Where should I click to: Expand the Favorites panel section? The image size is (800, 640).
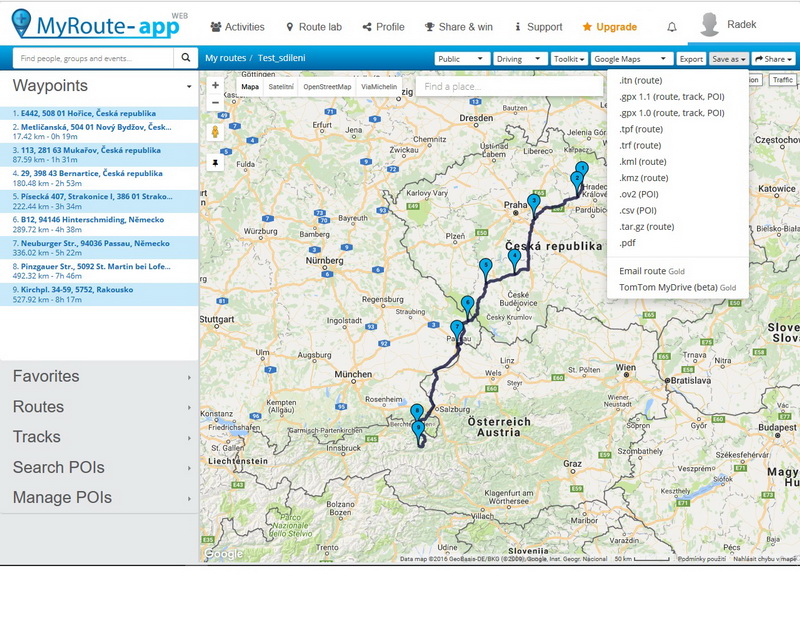(x=100, y=376)
